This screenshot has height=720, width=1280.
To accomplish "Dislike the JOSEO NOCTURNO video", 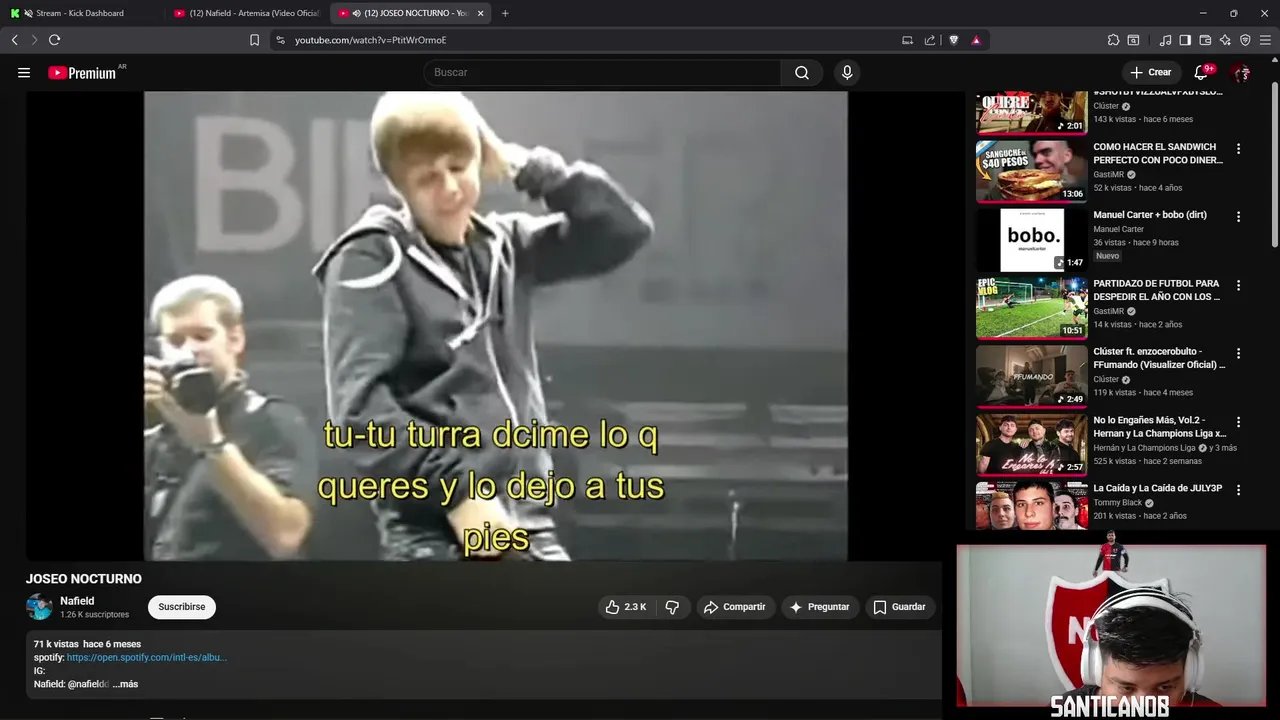I will [x=672, y=607].
